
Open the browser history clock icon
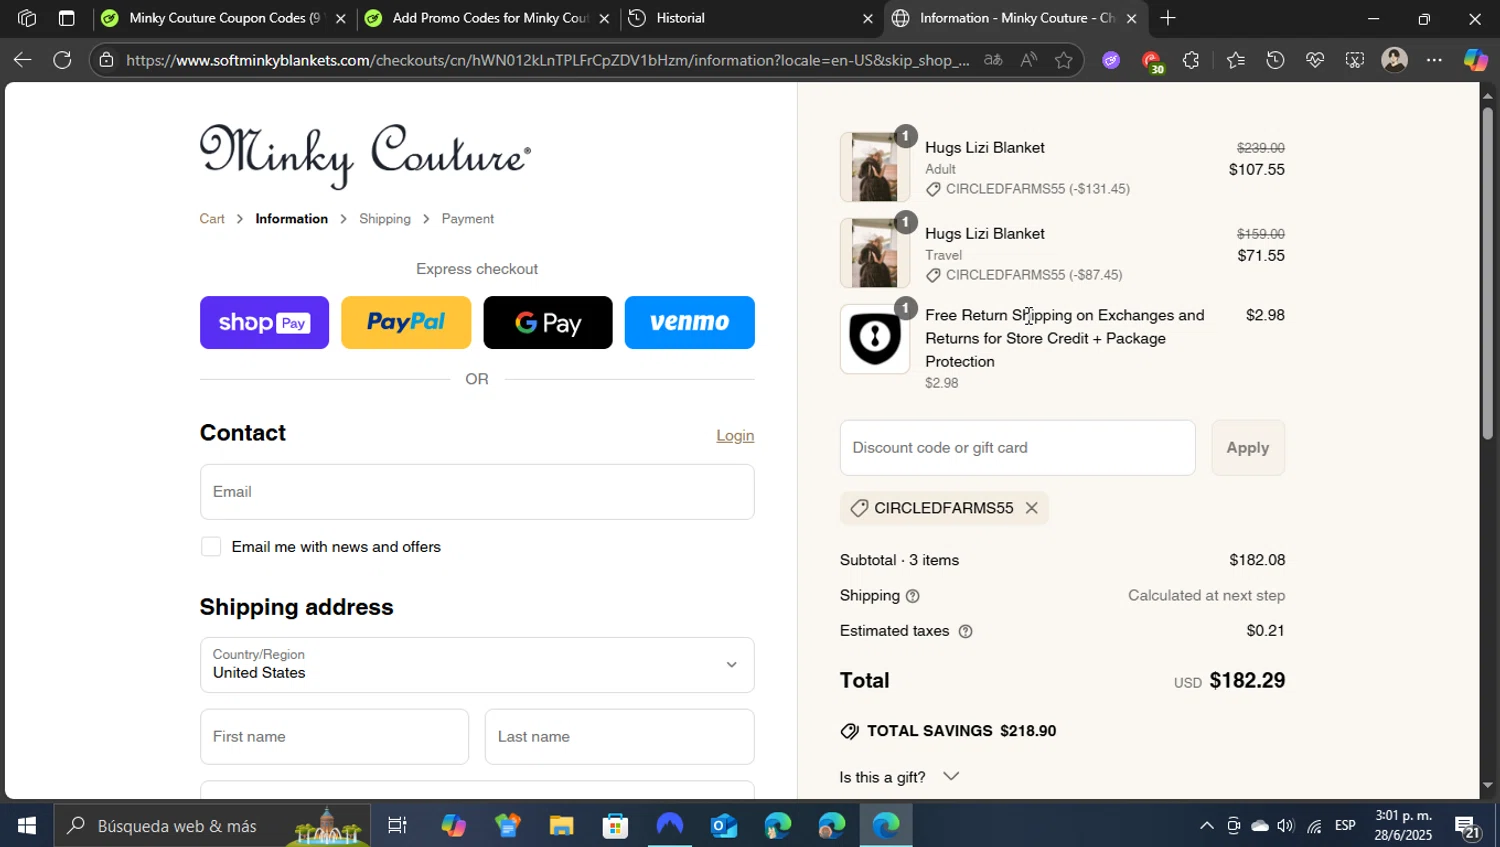point(1275,60)
